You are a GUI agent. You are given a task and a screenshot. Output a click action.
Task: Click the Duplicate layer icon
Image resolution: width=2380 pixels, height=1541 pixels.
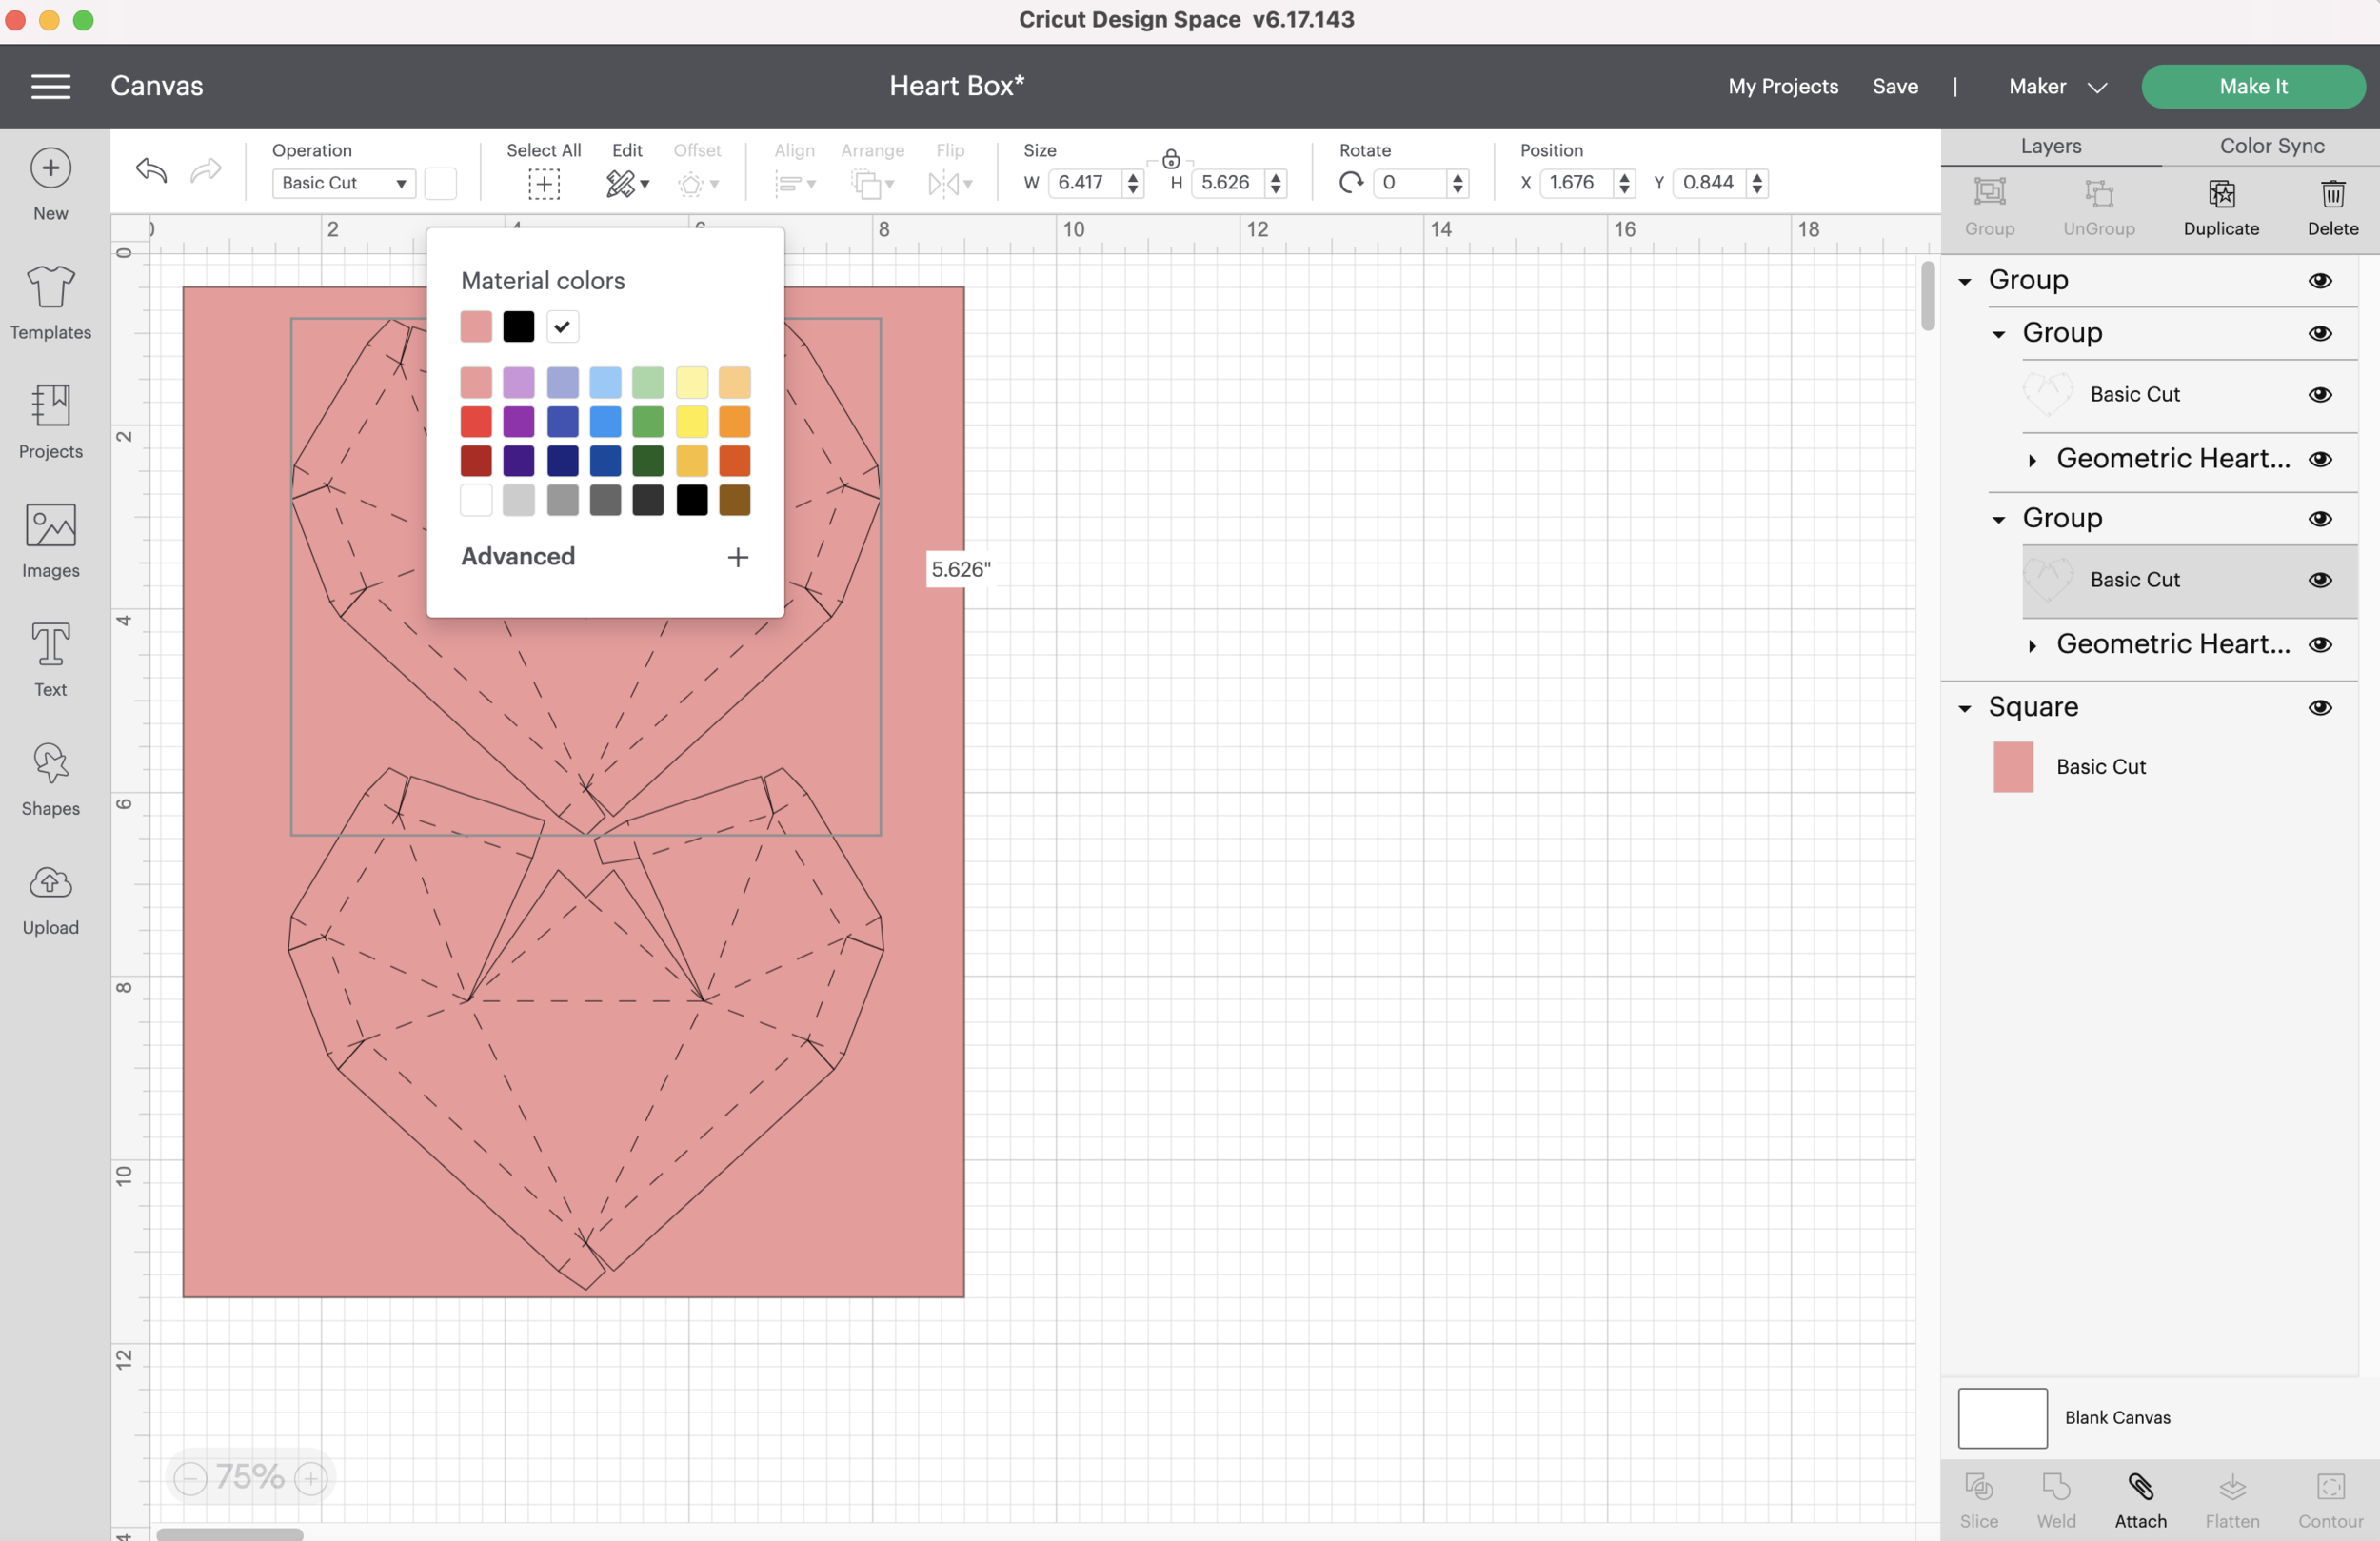pos(2221,194)
